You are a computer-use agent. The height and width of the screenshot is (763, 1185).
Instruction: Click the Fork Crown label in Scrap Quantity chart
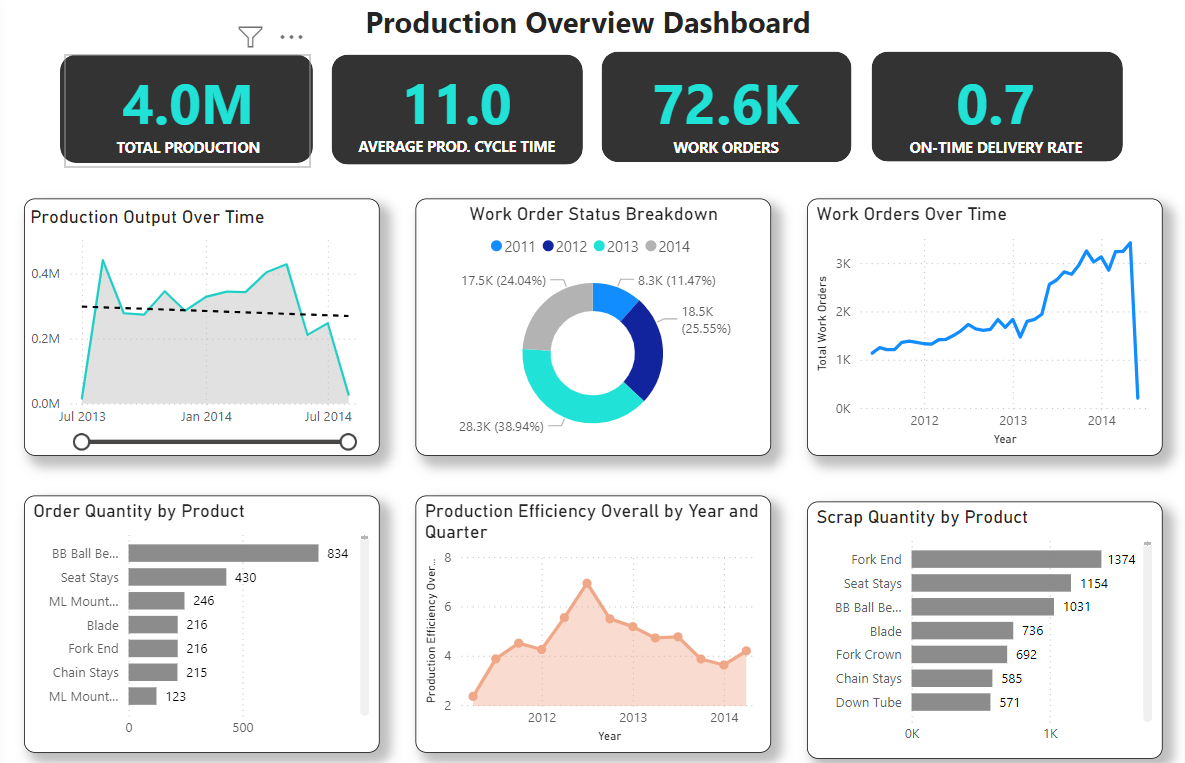click(x=869, y=654)
